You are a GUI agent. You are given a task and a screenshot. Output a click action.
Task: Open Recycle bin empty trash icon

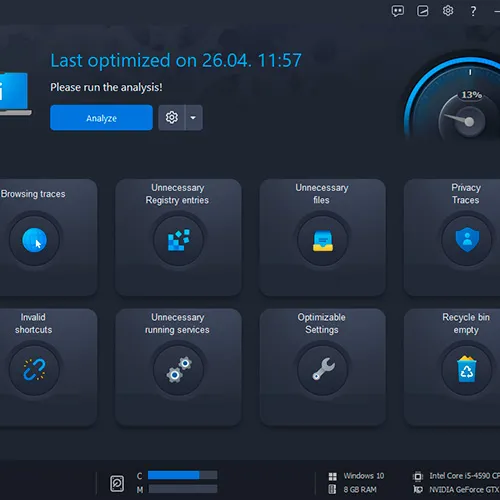467,370
